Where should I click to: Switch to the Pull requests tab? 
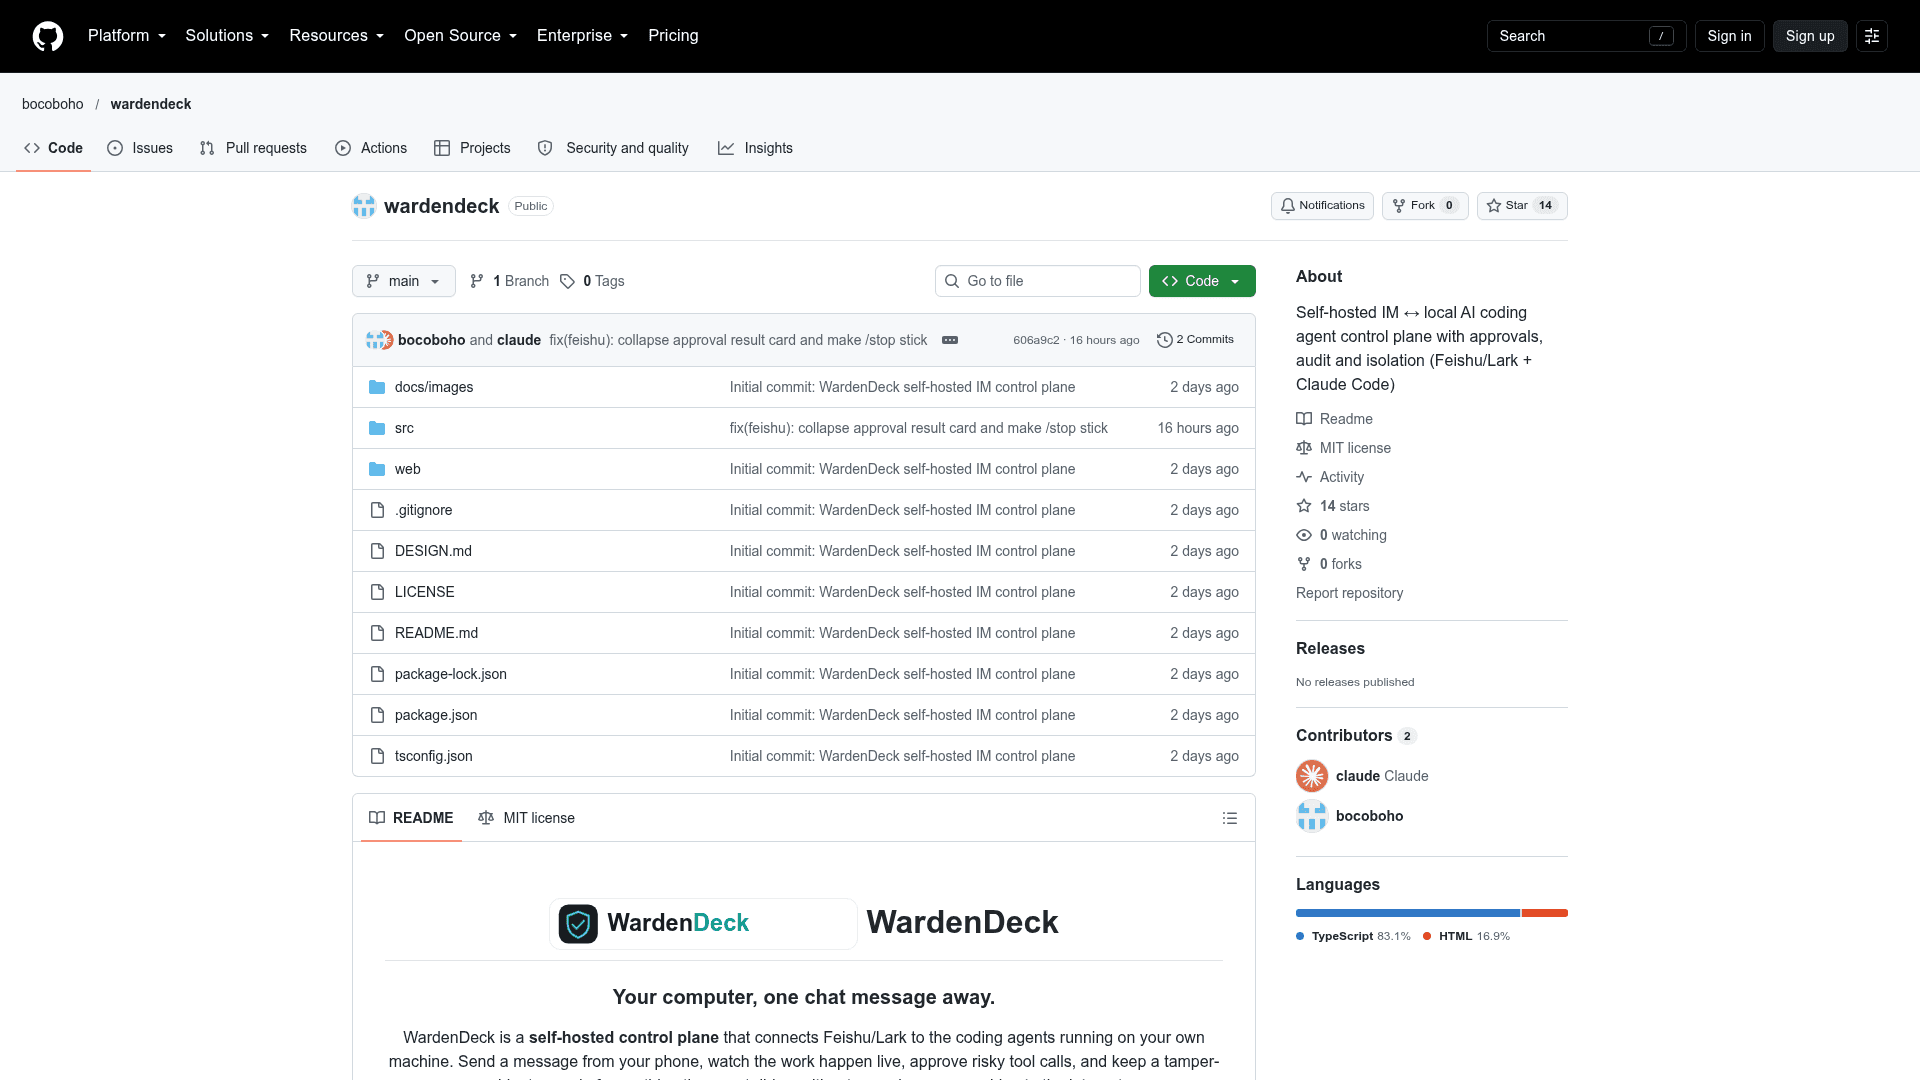pyautogui.click(x=253, y=148)
